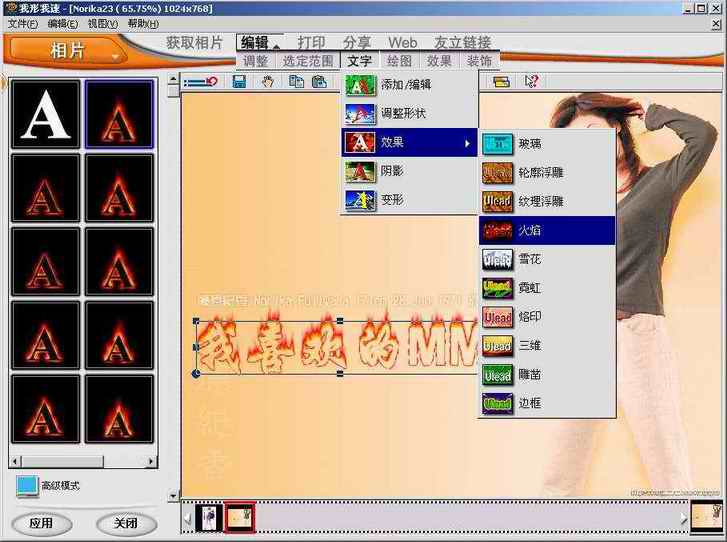Screen dimensions: 727x542
Task: Click the 阴影 shadow icon
Action: [x=360, y=172]
